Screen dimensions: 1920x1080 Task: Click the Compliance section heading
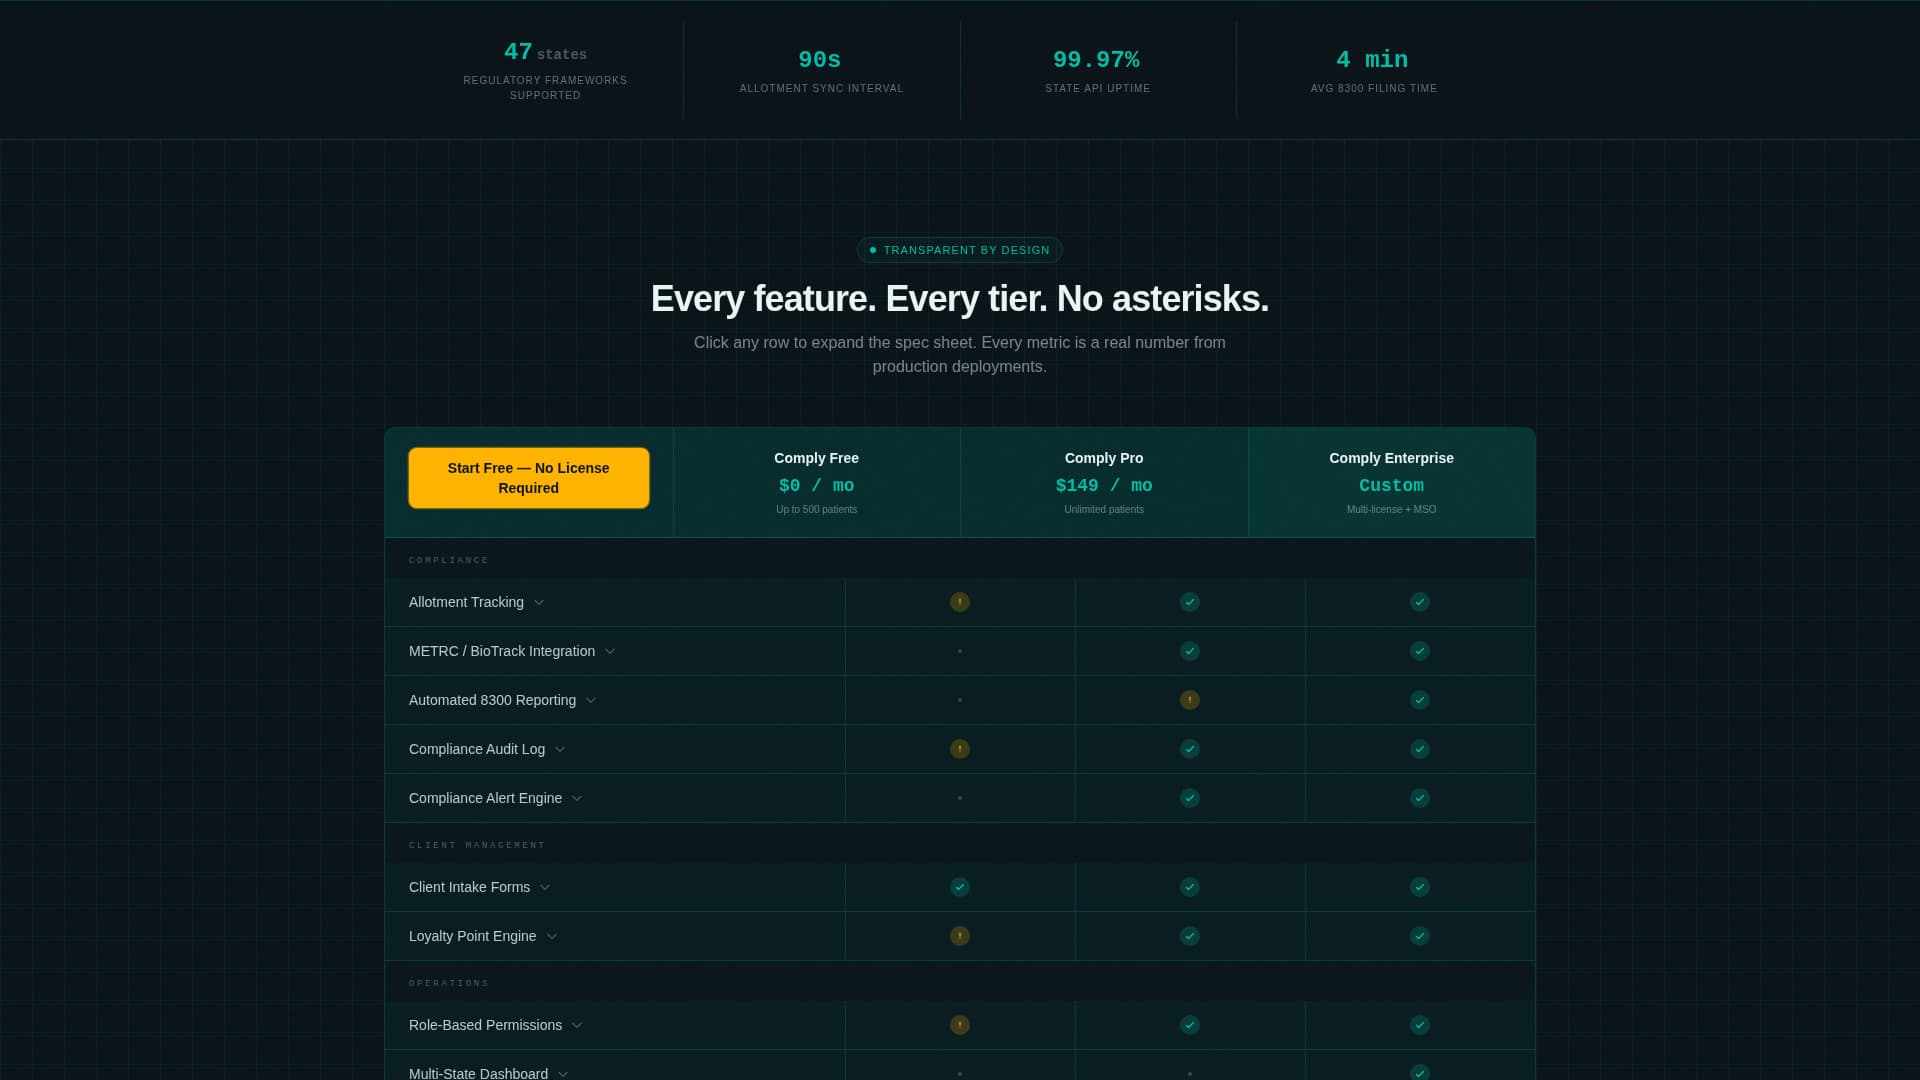[449, 560]
